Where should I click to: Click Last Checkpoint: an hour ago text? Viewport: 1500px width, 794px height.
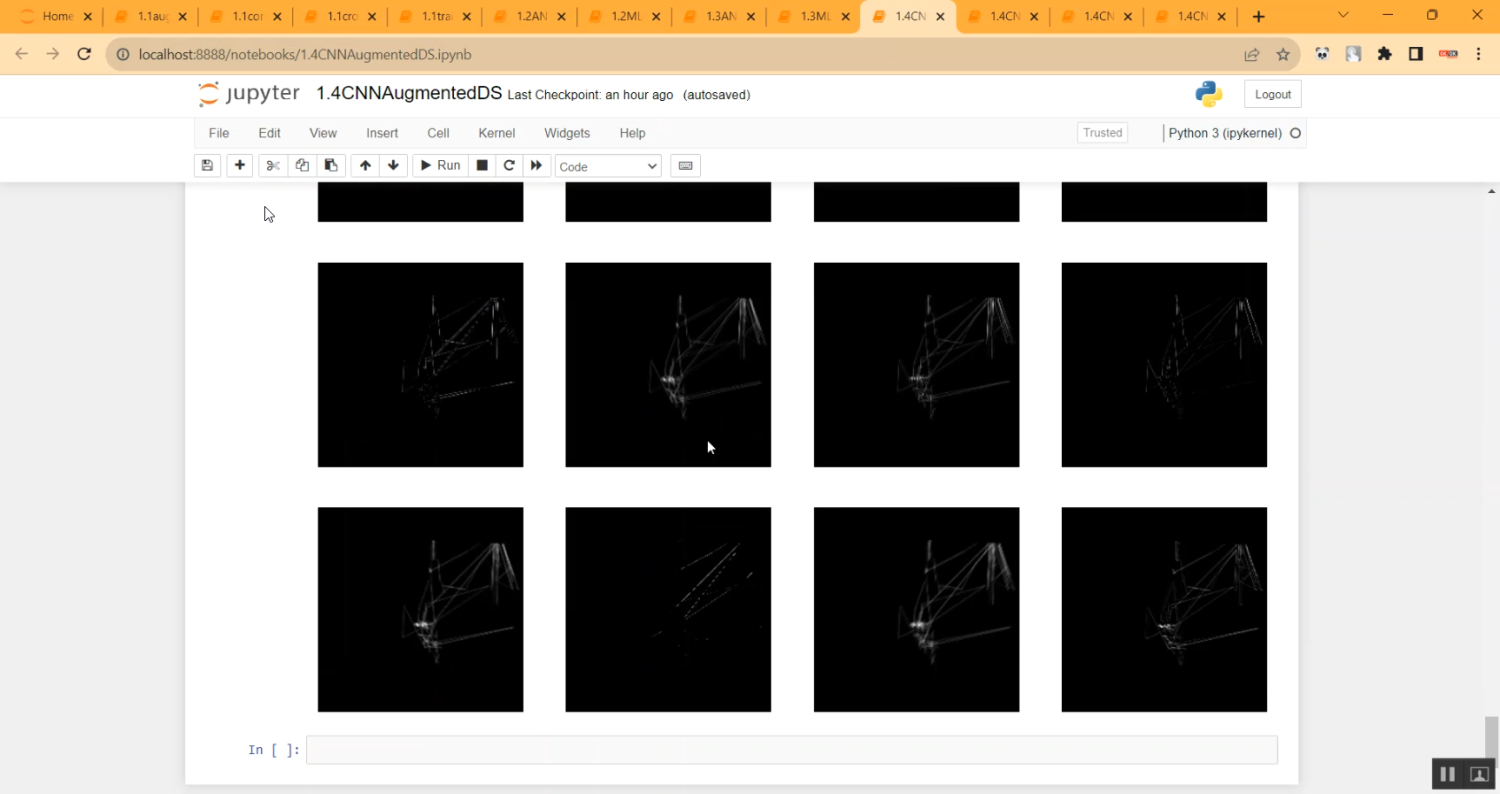pos(590,95)
